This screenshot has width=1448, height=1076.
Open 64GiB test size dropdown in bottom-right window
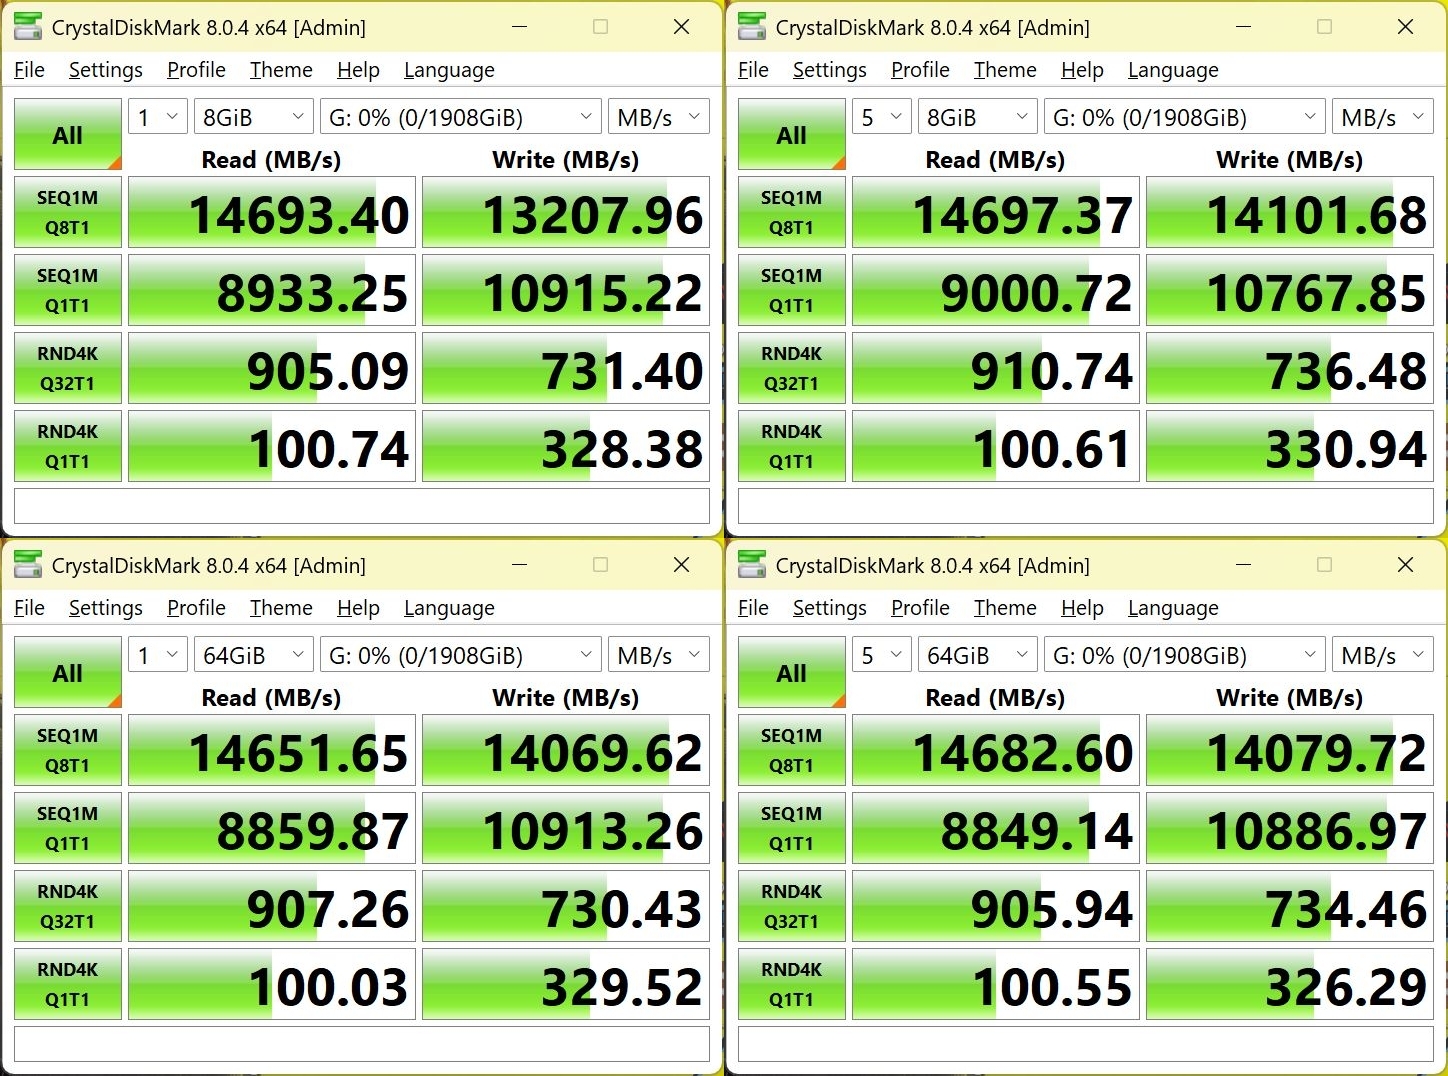pyautogui.click(x=977, y=655)
